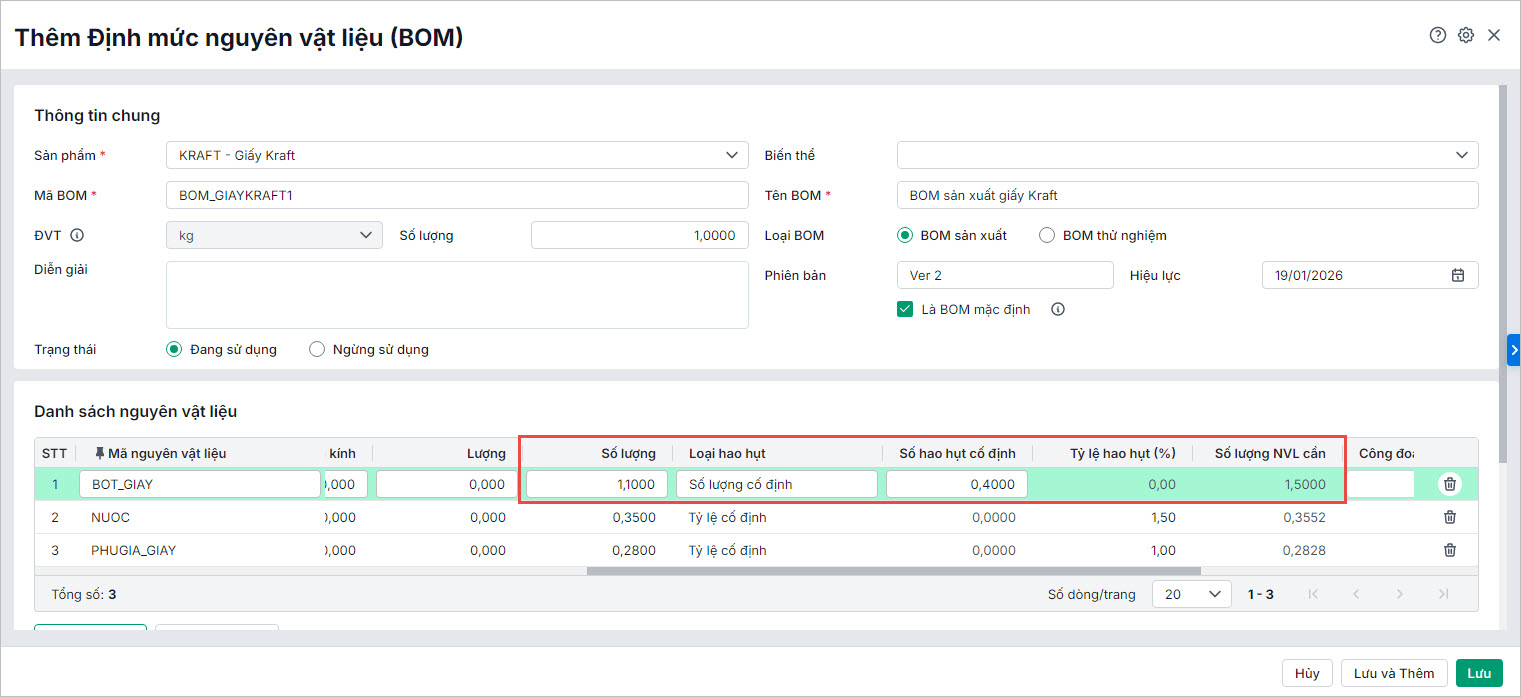Click the Số lượng NVL cần column header
Image resolution: width=1521 pixels, height=697 pixels.
pos(1269,453)
